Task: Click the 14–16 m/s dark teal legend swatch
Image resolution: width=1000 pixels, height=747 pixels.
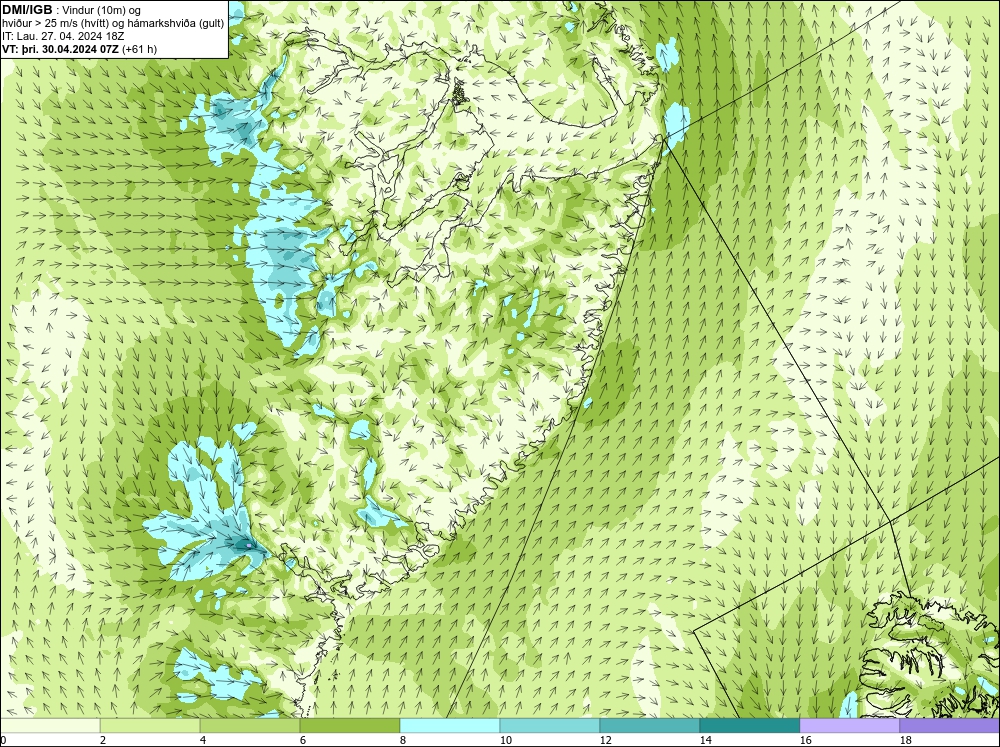Action: tap(750, 725)
